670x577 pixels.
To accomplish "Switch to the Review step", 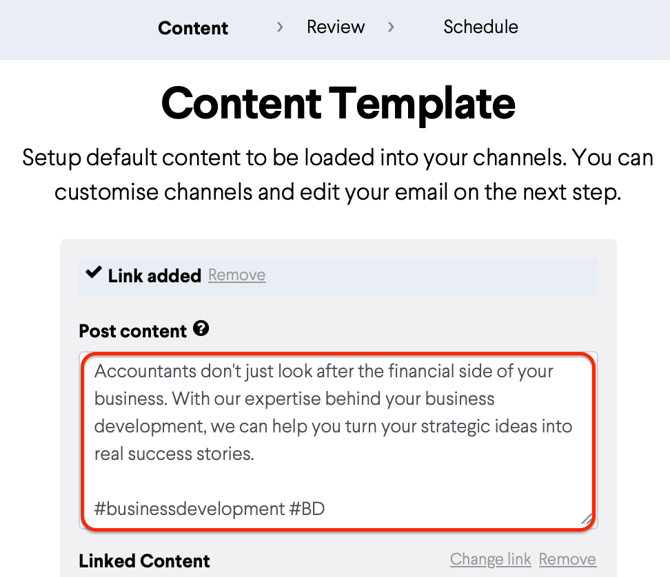I will 336,27.
